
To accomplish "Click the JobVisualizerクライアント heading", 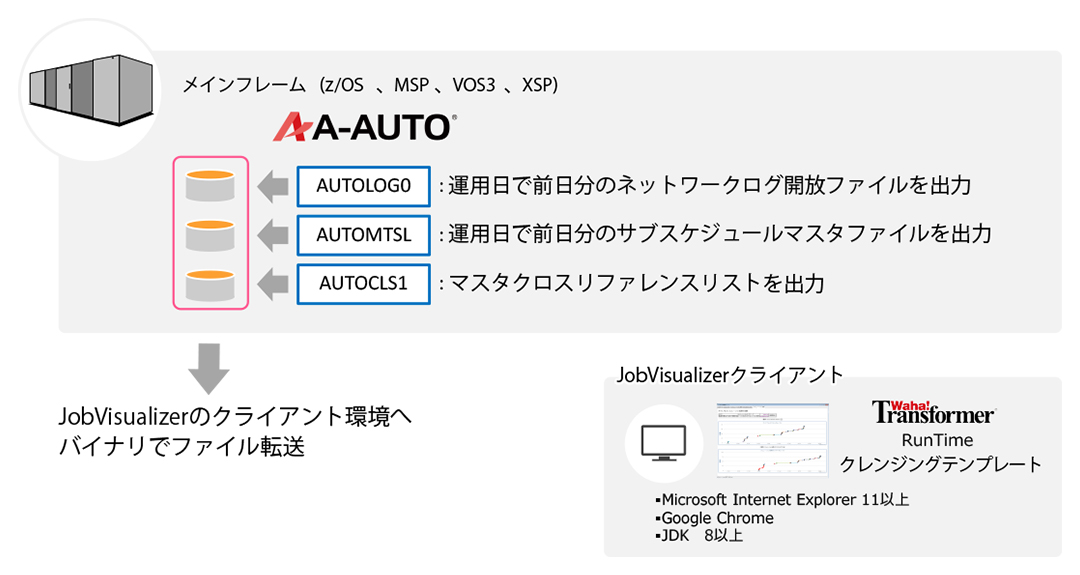I will point(729,375).
